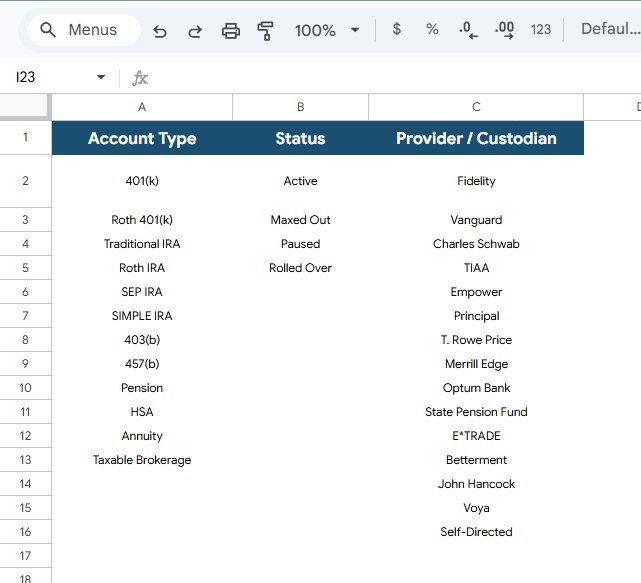Select the TIAA cell
Image resolution: width=641 pixels, height=583 pixels.
pyautogui.click(x=476, y=268)
